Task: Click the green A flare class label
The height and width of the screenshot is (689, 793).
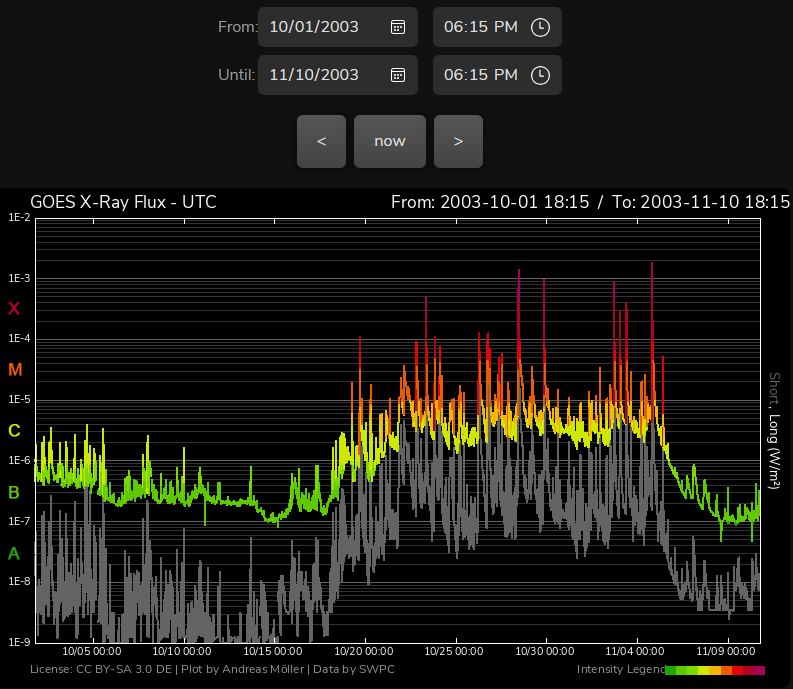Action: click(14, 553)
